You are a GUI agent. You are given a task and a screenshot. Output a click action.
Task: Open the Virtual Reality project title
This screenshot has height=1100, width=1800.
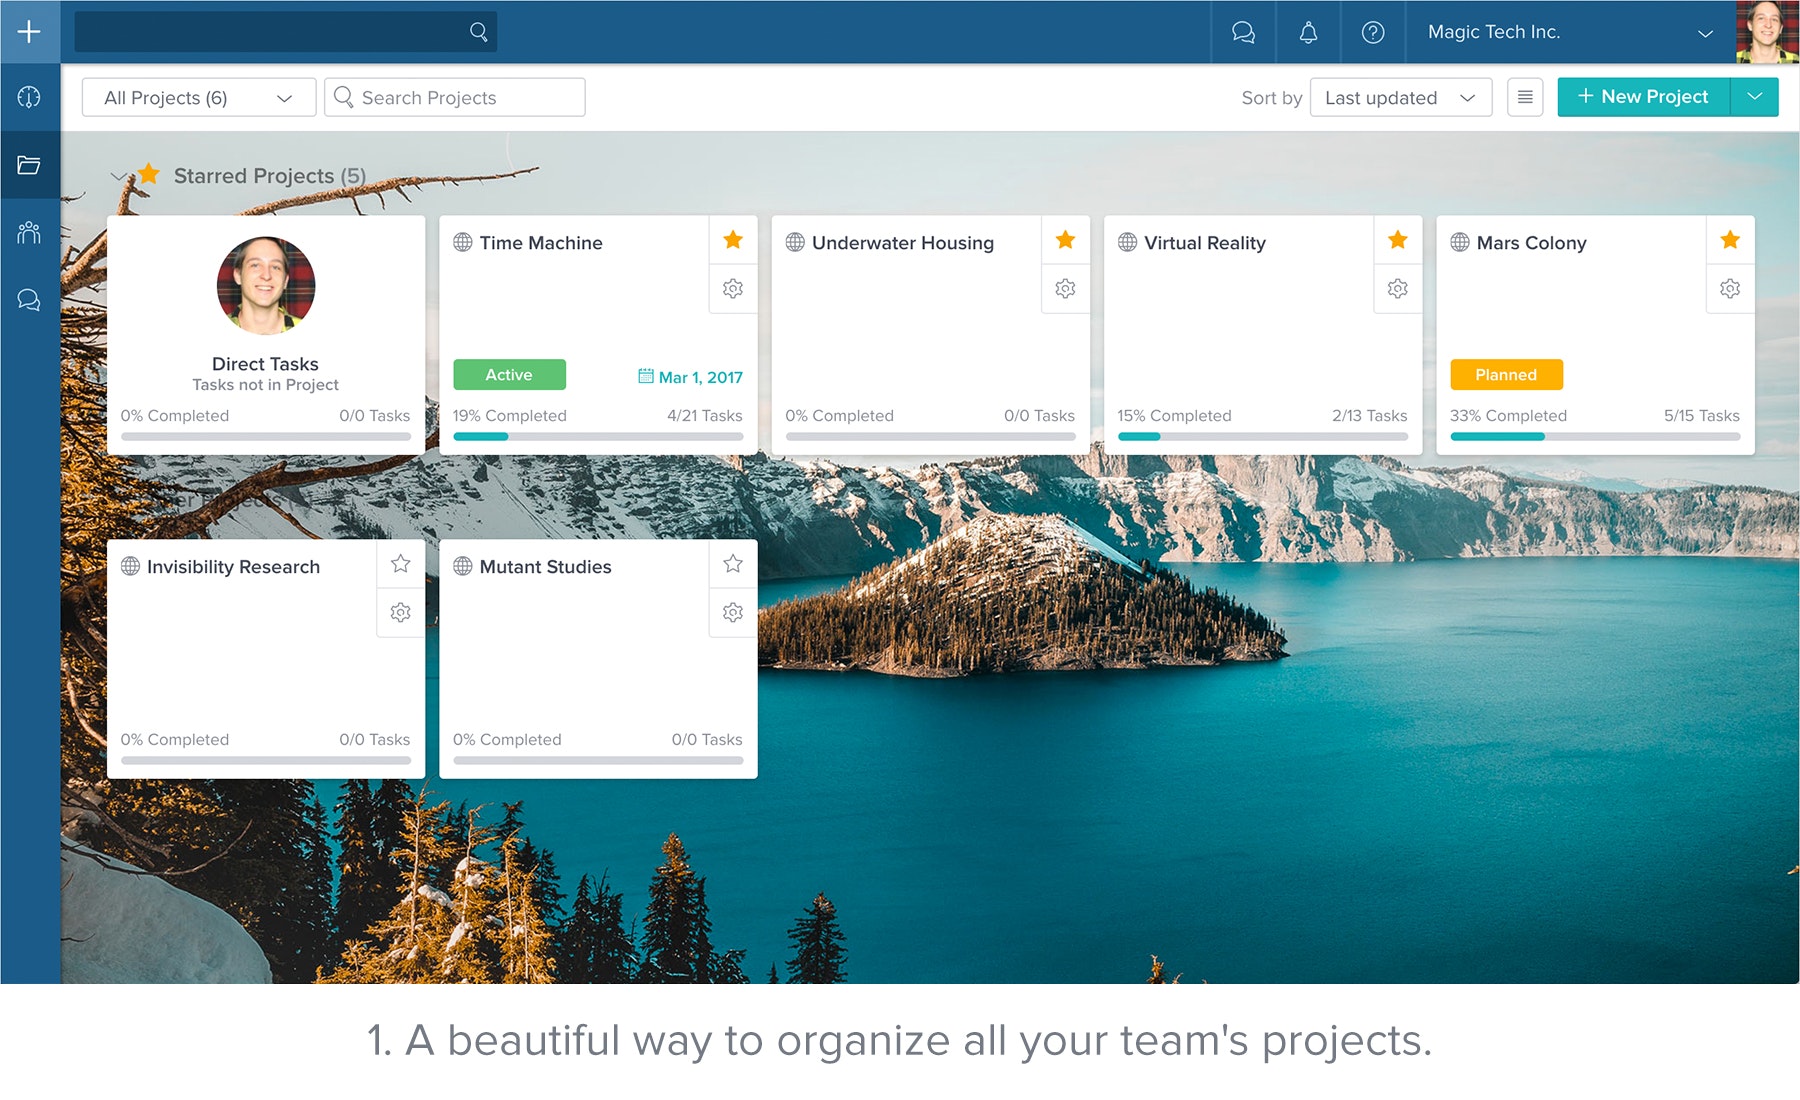tap(1205, 243)
